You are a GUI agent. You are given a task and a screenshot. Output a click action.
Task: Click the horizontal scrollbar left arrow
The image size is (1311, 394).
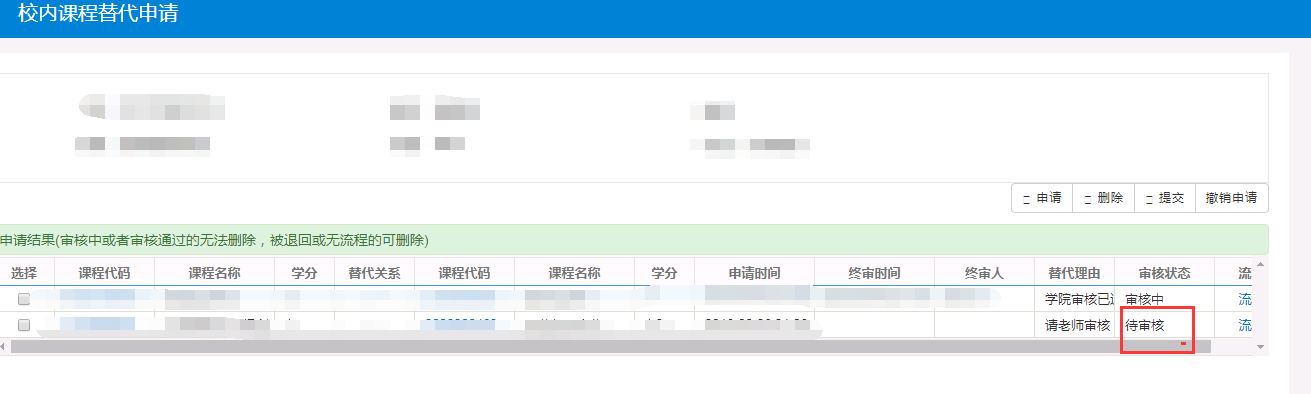coord(4,345)
